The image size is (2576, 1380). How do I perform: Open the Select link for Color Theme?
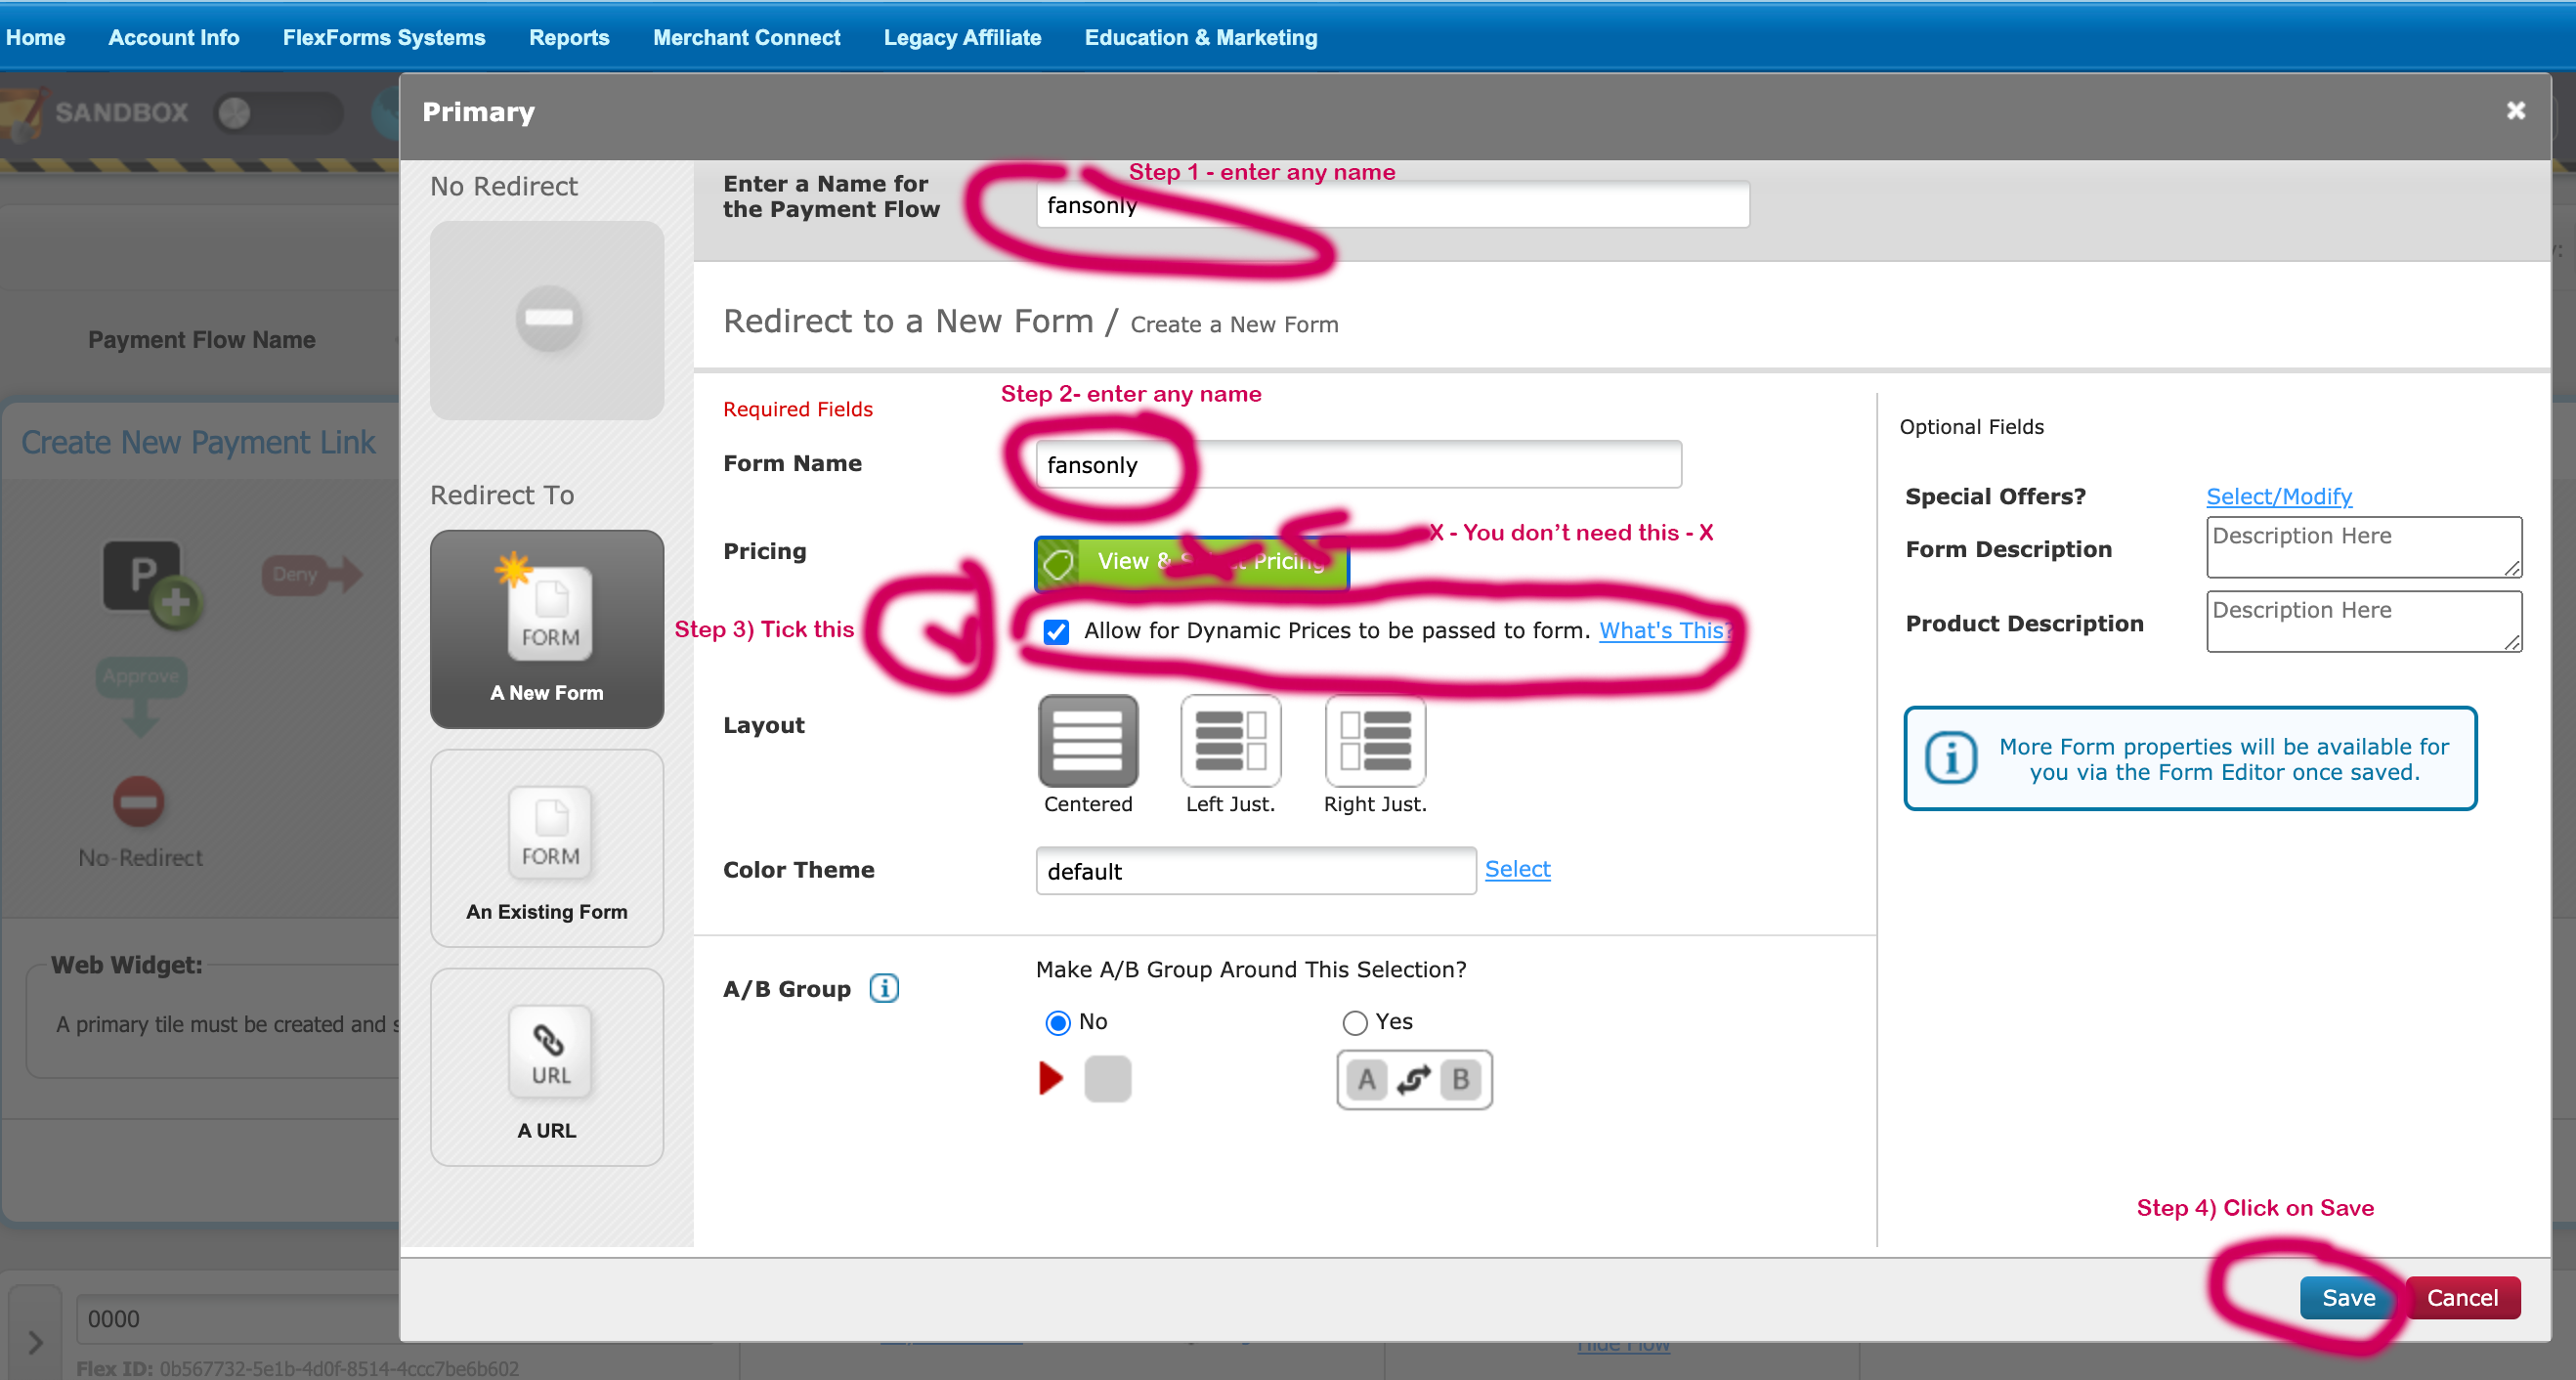[1517, 869]
